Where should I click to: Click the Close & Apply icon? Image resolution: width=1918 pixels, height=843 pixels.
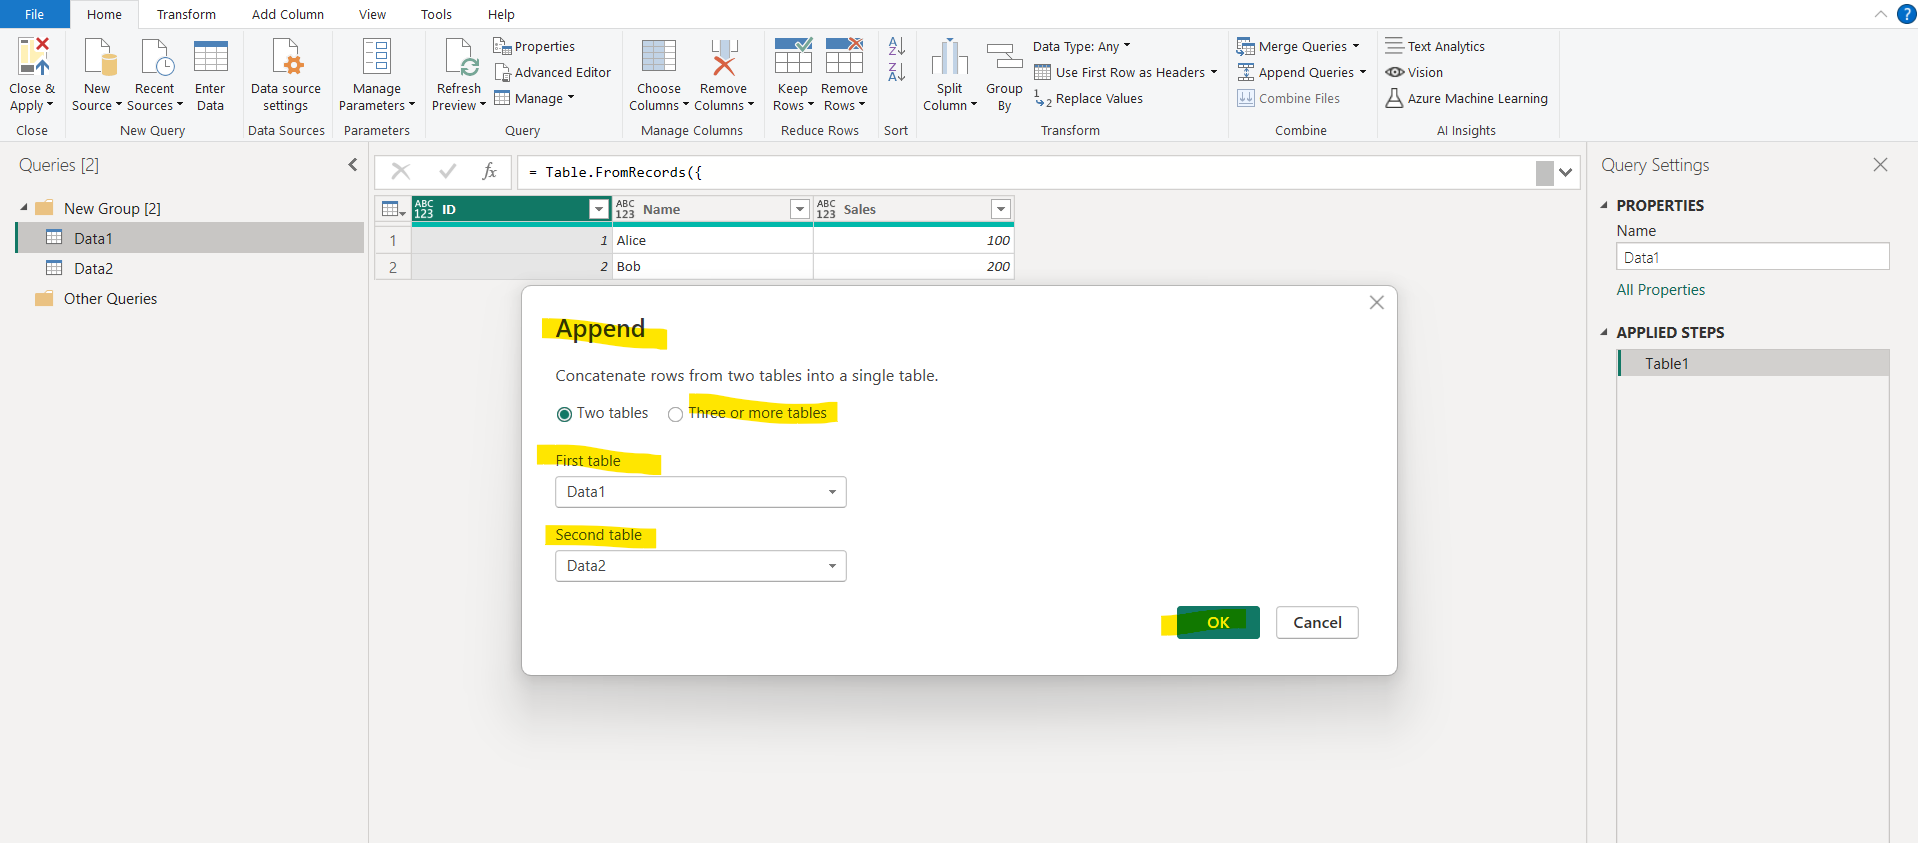pos(32,58)
